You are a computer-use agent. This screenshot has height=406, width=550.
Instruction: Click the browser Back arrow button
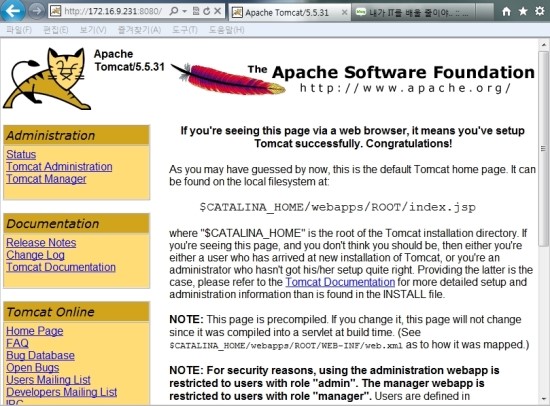coord(13,11)
